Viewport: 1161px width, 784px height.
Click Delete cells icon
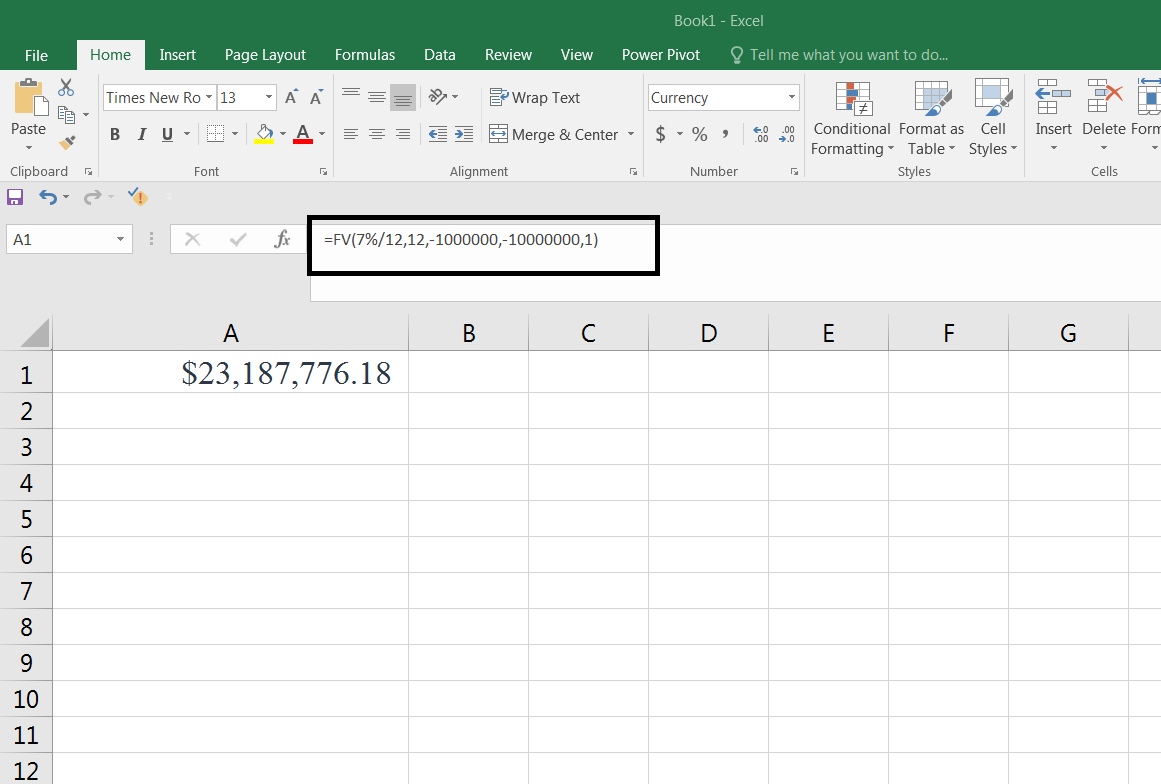tap(1104, 97)
